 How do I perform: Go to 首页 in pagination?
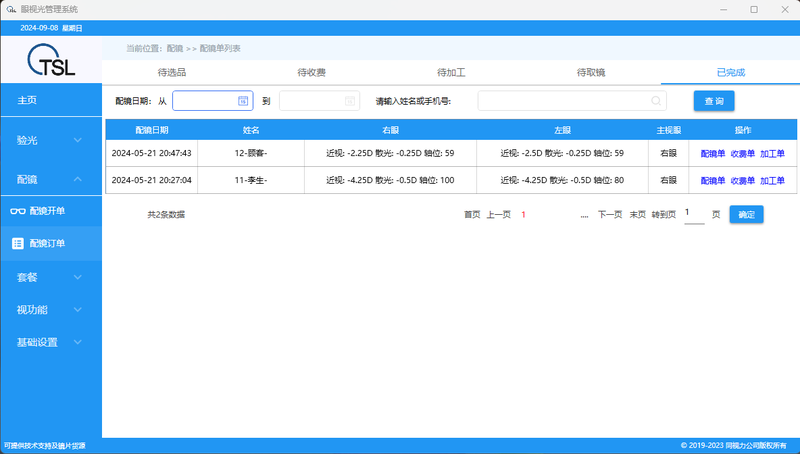(x=472, y=215)
